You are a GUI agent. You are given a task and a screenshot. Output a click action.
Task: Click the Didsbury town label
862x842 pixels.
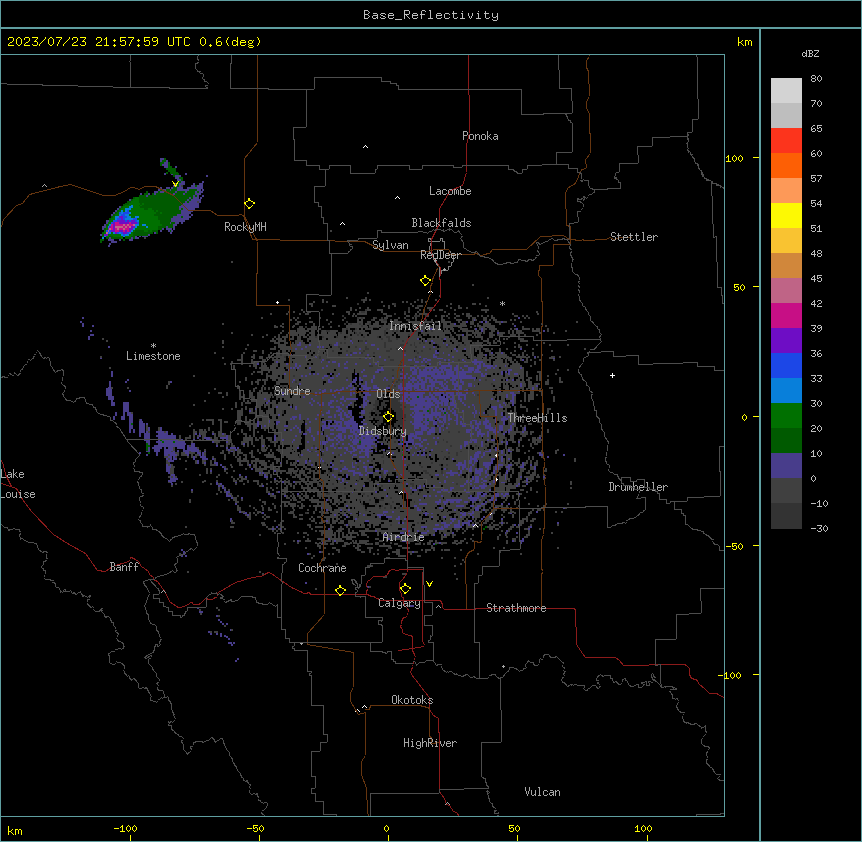383,431
